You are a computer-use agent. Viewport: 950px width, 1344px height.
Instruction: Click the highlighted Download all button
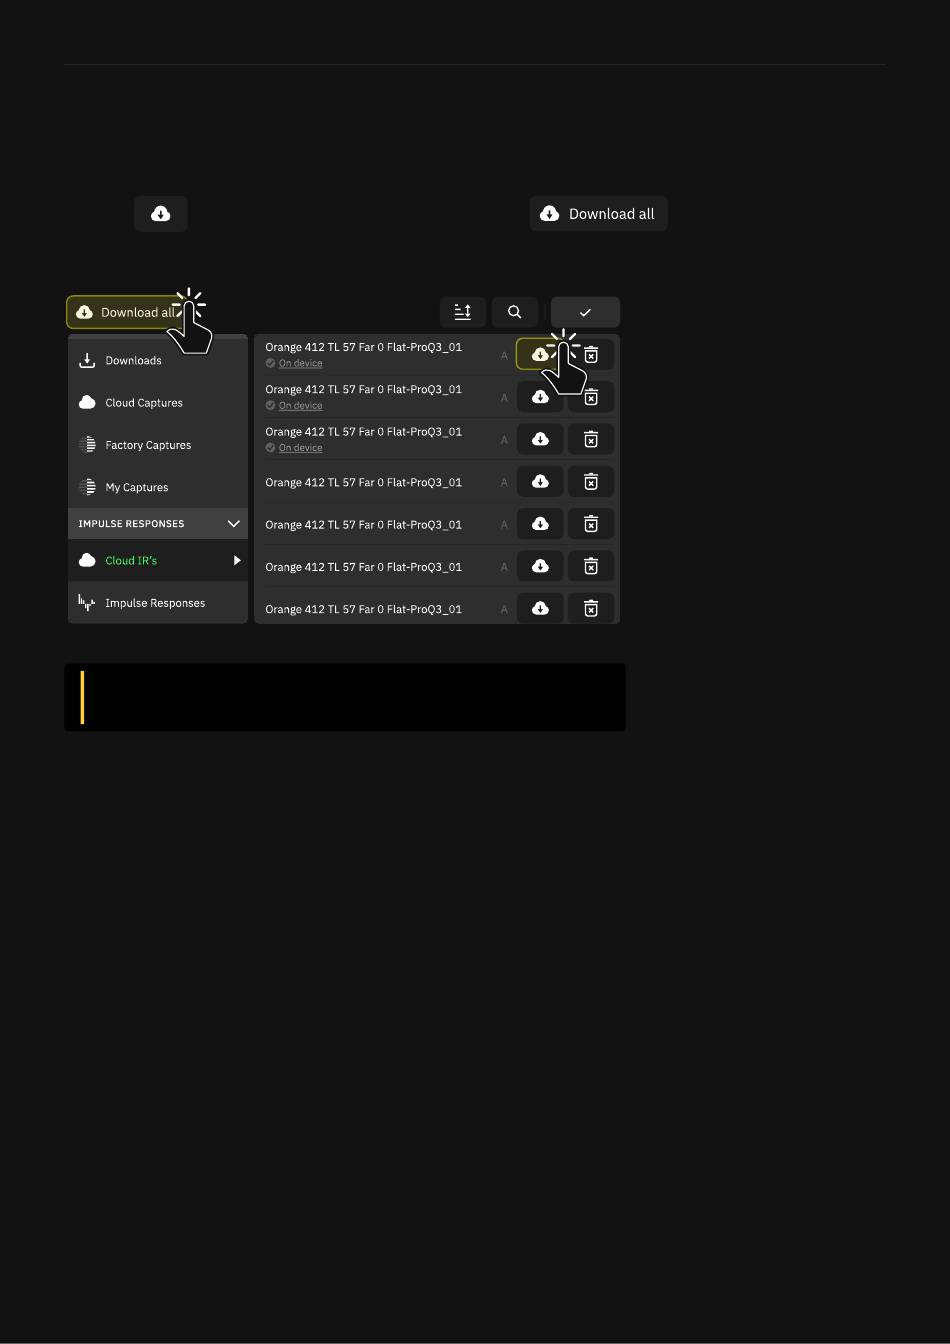(127, 312)
